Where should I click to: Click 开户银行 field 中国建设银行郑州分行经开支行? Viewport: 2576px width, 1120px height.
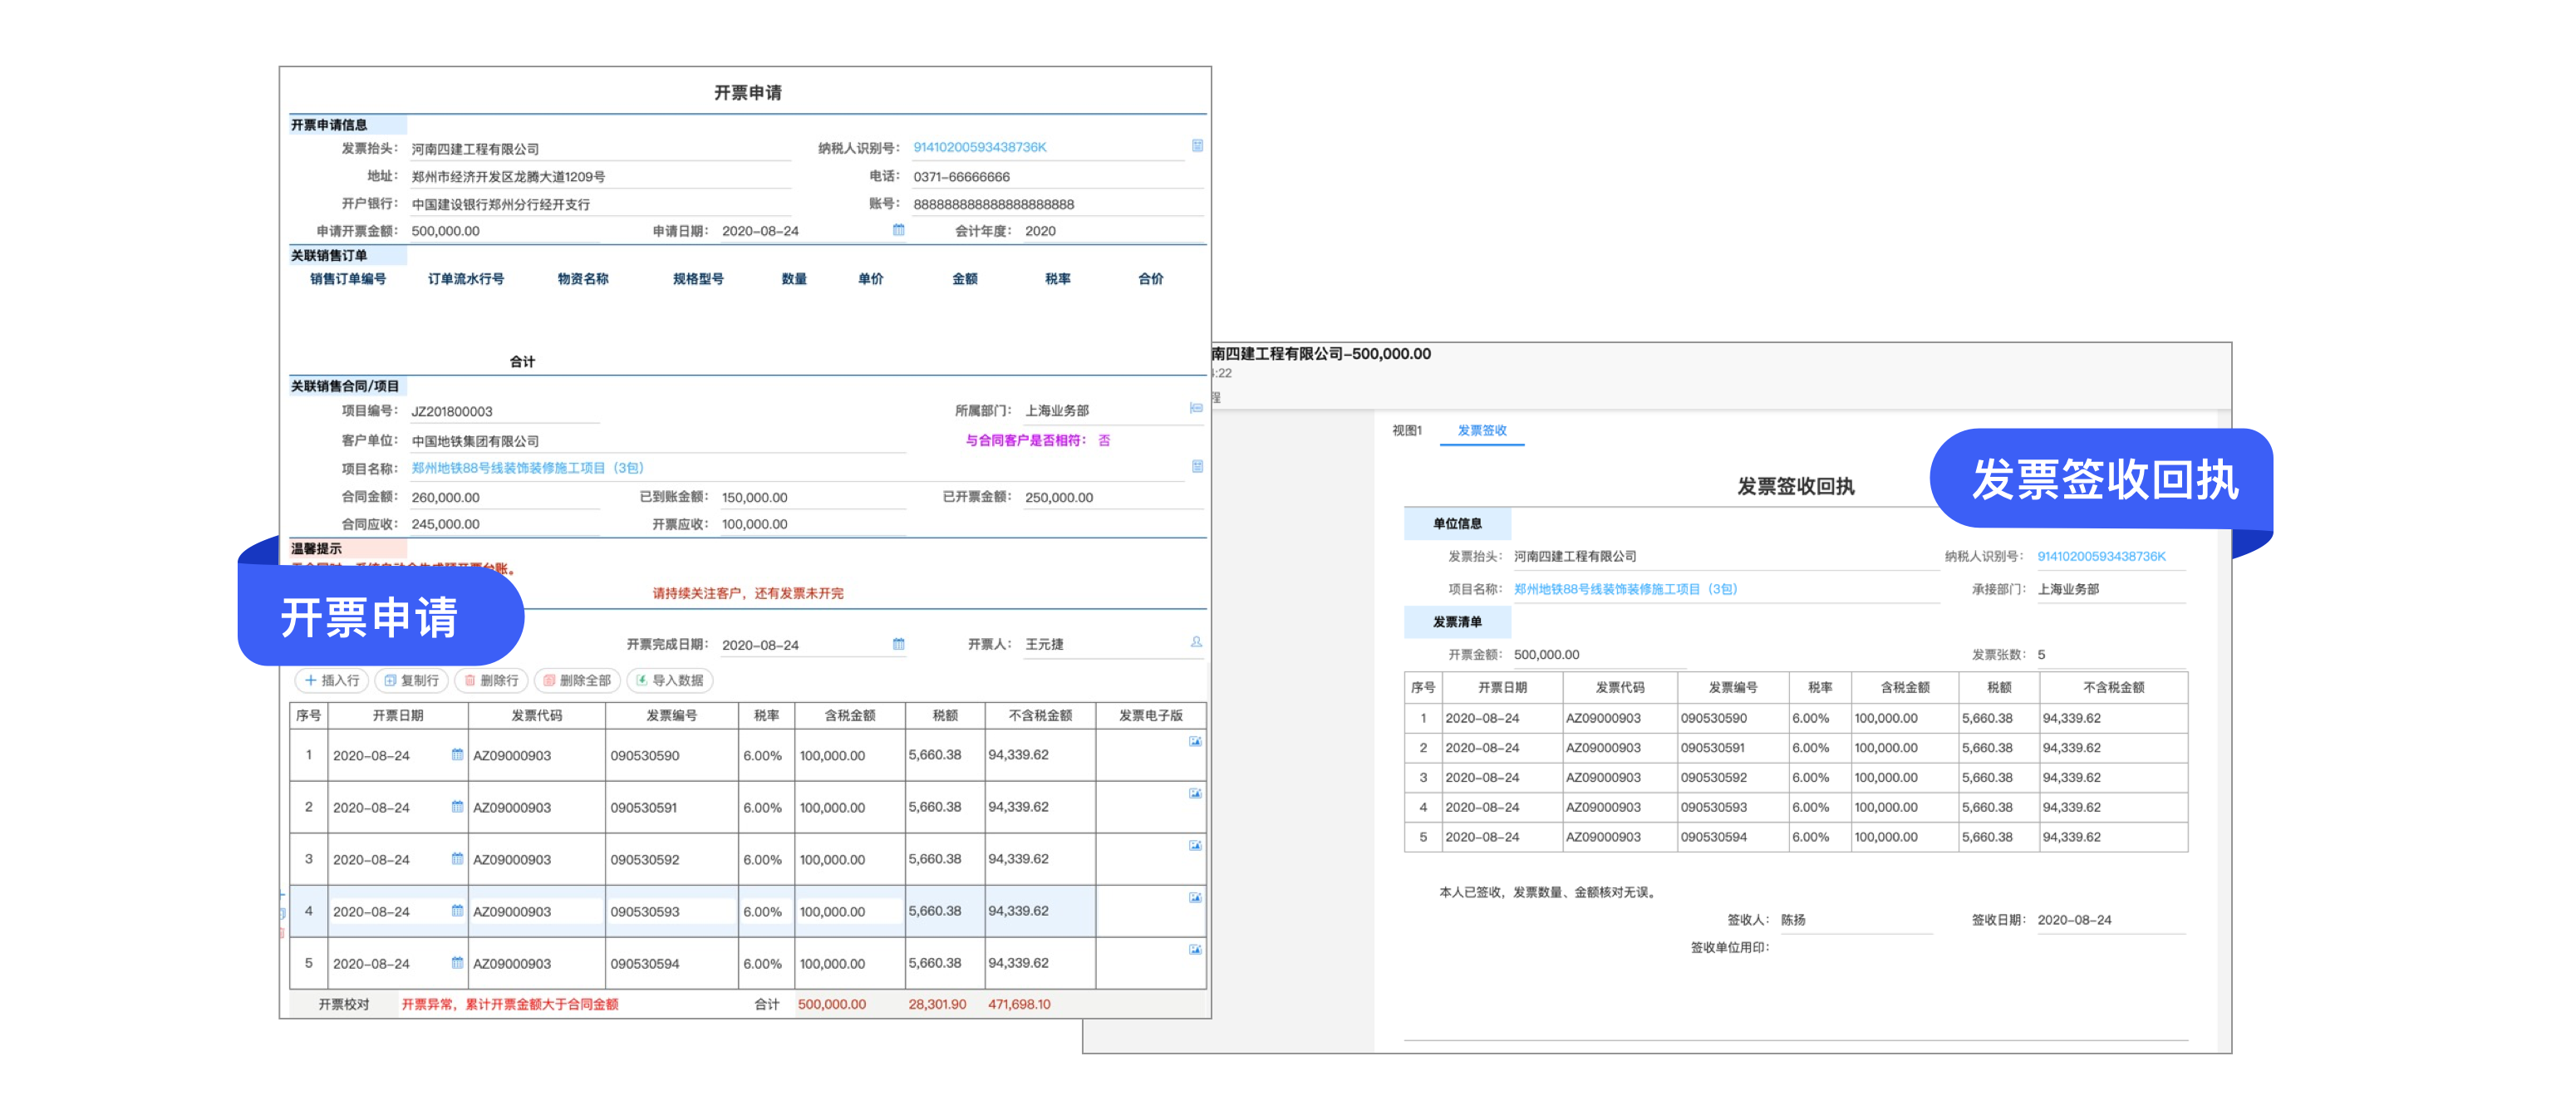(600, 204)
